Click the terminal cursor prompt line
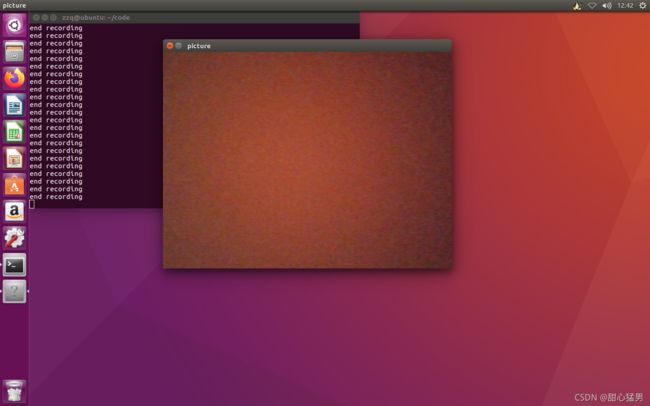The width and height of the screenshot is (650, 406). (32, 204)
